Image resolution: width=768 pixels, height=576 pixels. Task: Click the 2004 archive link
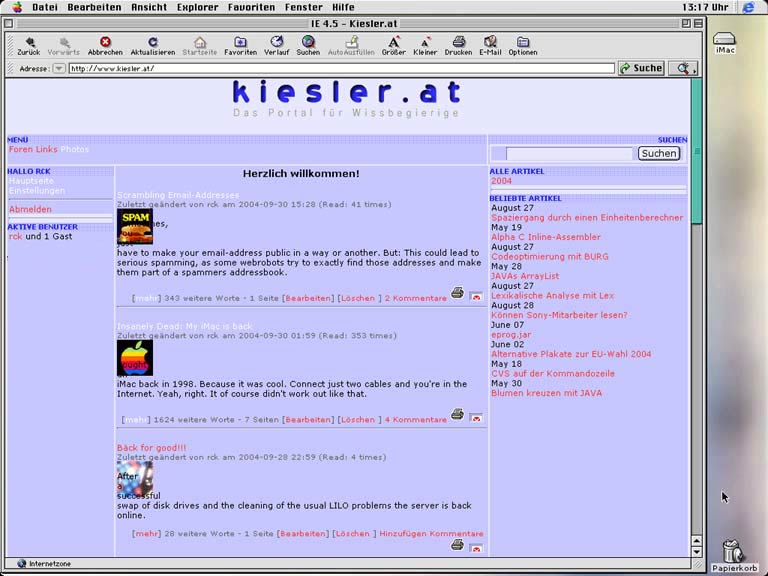point(501,181)
